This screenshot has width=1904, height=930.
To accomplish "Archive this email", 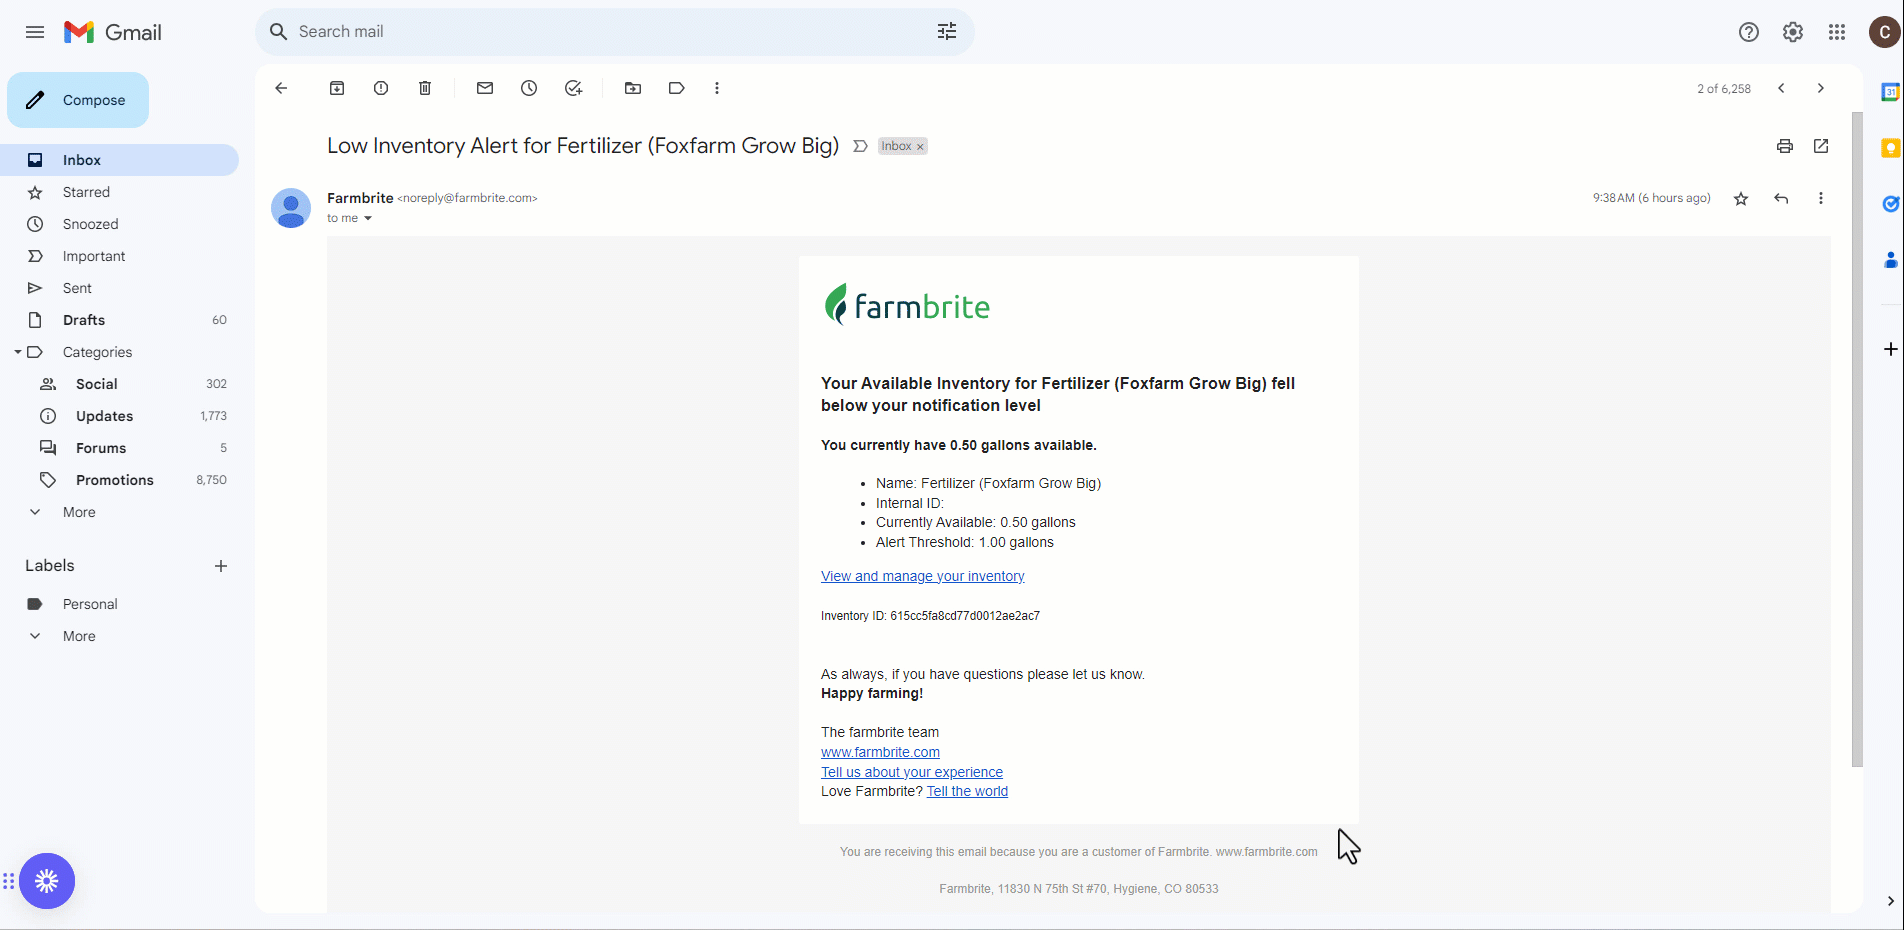I will click(x=337, y=88).
